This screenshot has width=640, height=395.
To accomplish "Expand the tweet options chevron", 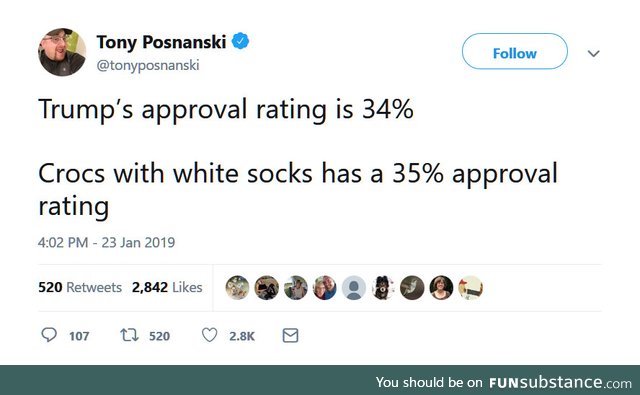I will [593, 53].
